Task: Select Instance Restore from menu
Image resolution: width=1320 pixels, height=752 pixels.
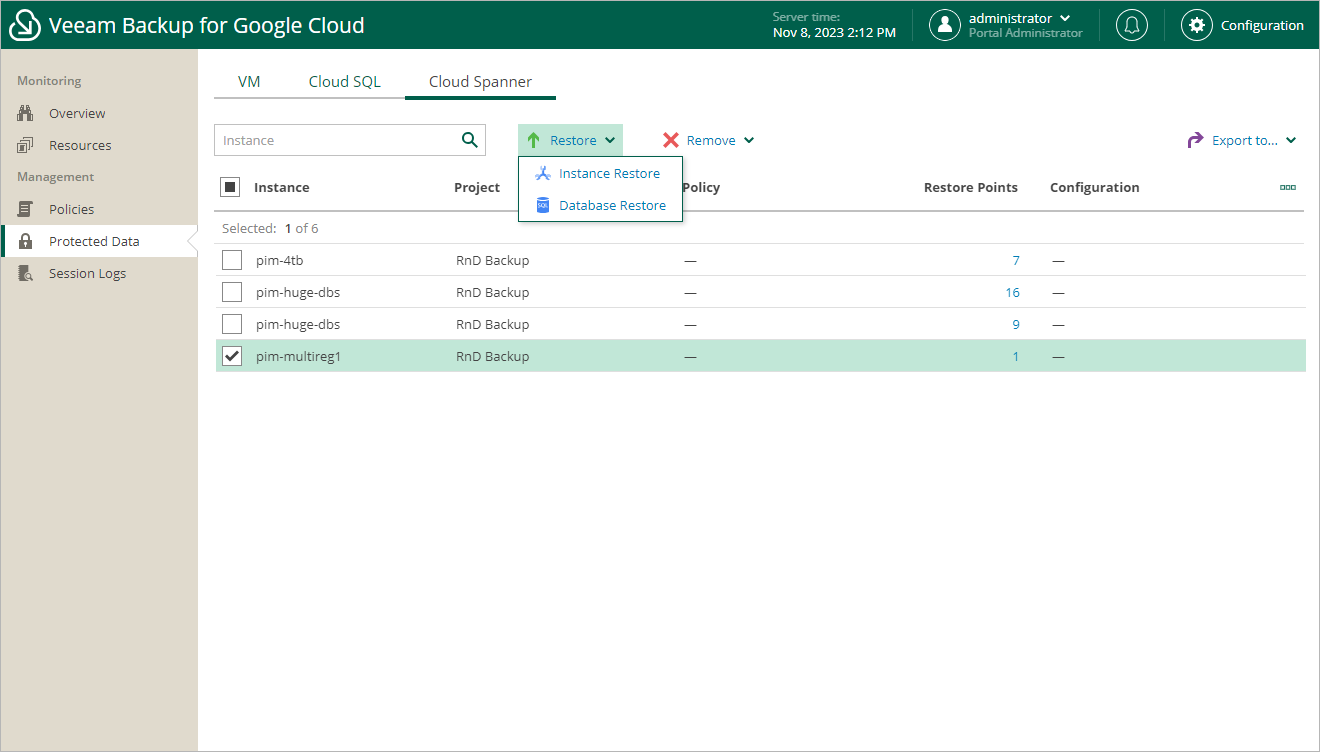Action: (609, 173)
